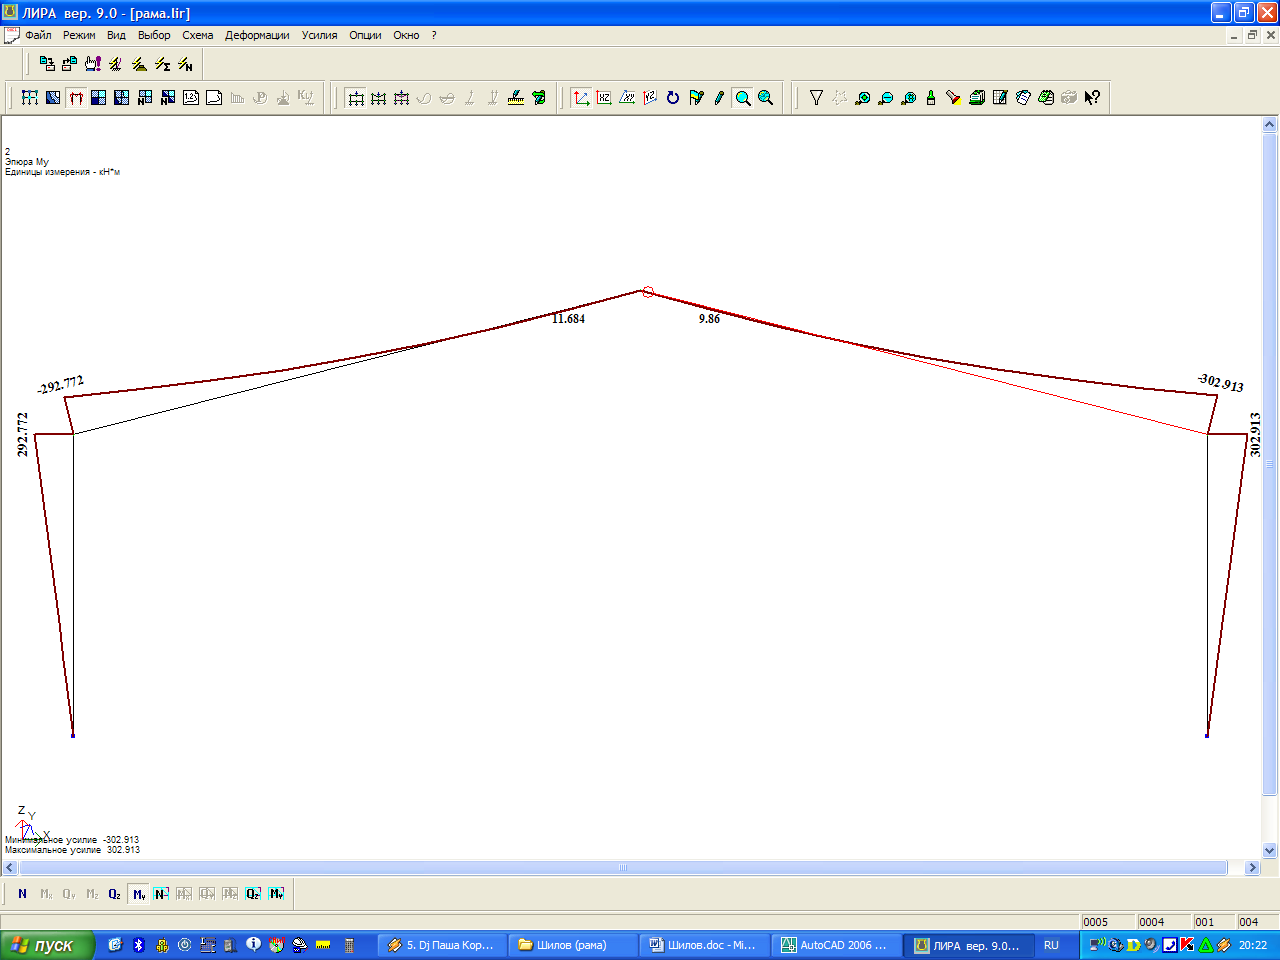Click the context help arrow icon
Screen dimensions: 1280x960
tap(1092, 97)
